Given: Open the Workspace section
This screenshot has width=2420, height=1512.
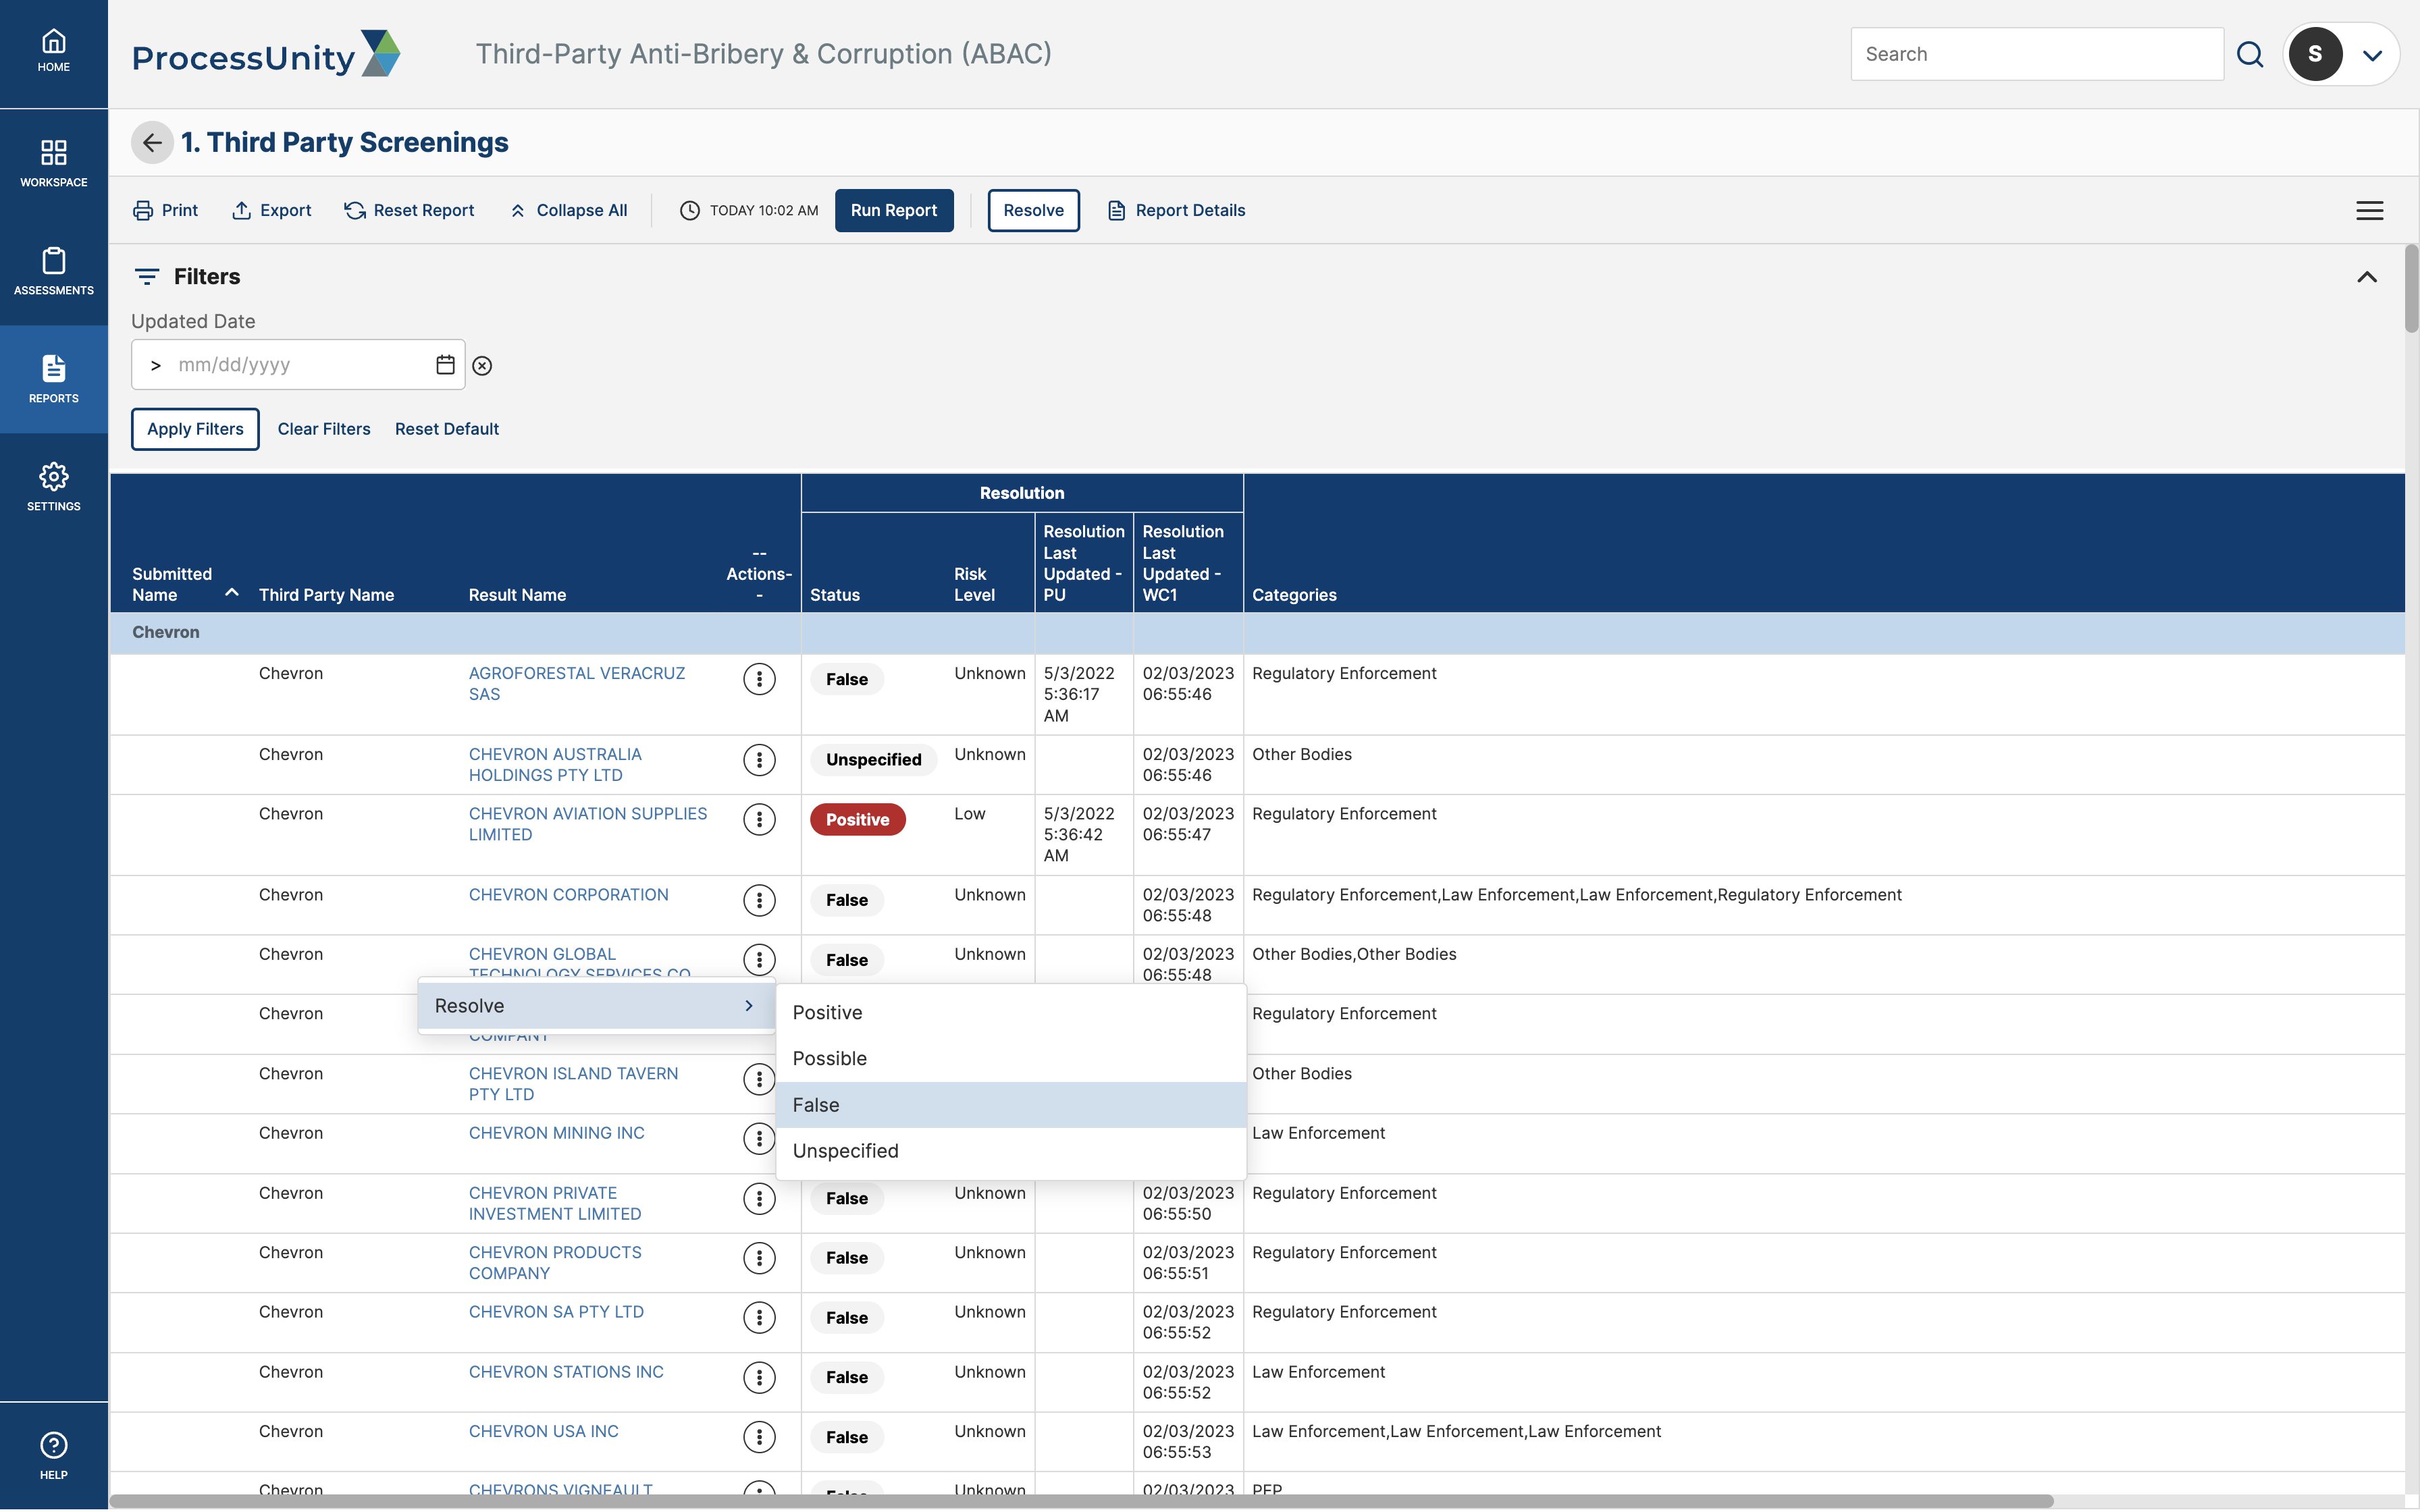Looking at the screenshot, I should [x=54, y=163].
